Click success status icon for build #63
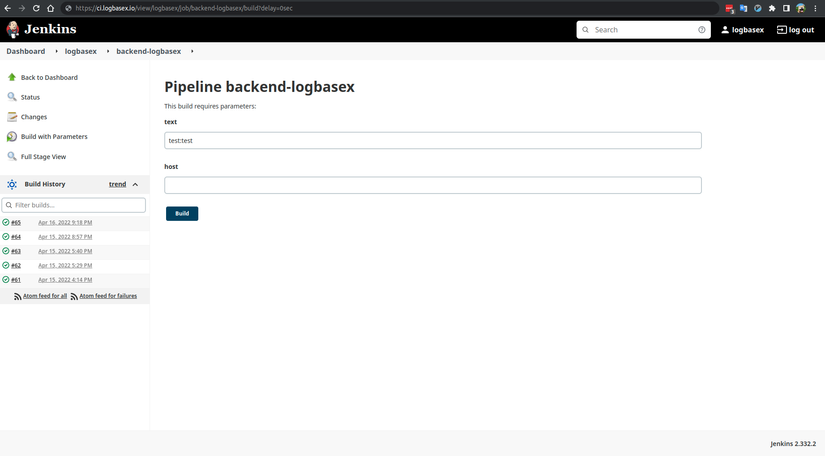The height and width of the screenshot is (456, 825). (6, 251)
